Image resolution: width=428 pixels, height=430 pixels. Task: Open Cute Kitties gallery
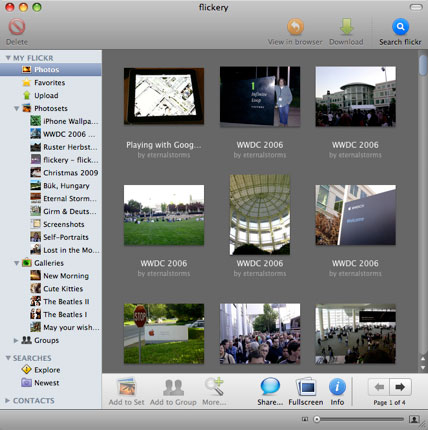pyautogui.click(x=51, y=289)
